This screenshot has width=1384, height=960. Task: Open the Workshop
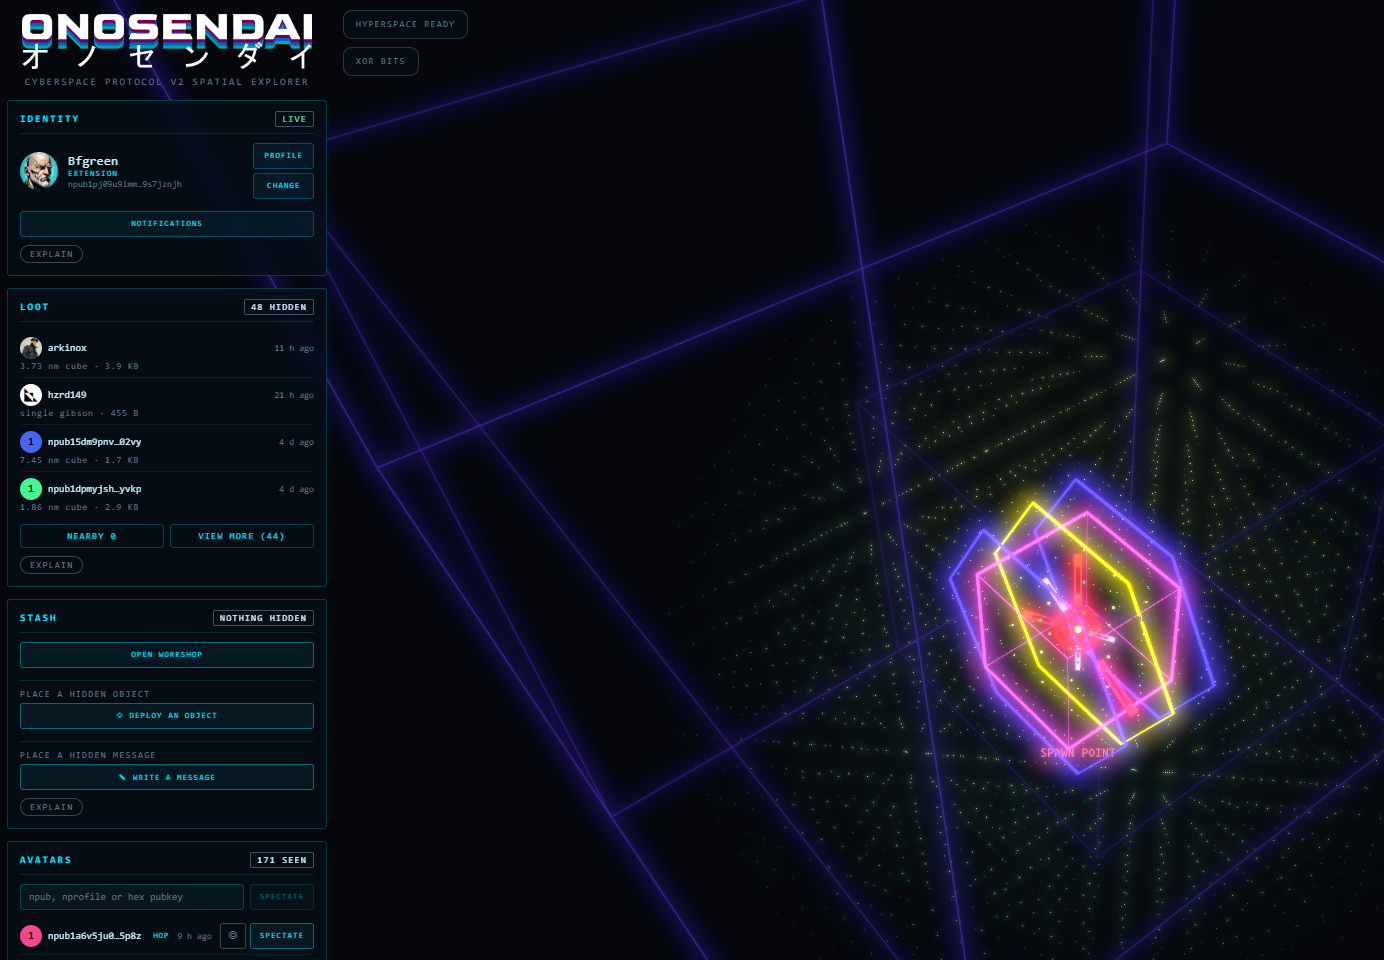point(167,655)
